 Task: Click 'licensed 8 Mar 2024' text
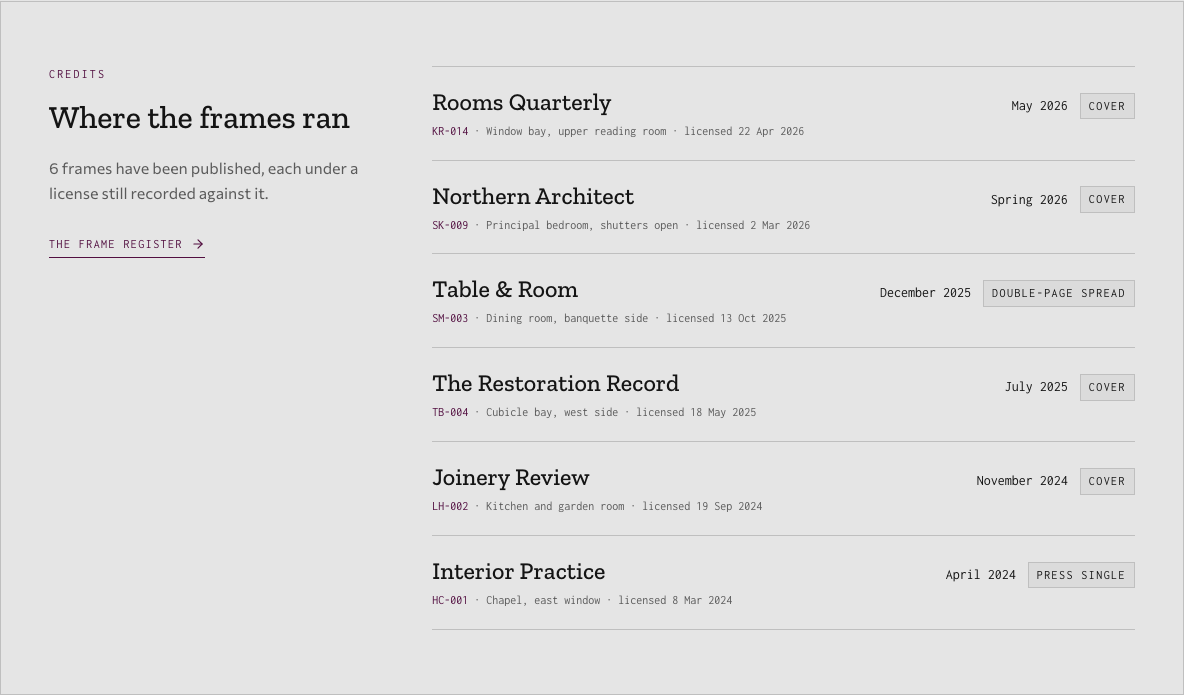pos(675,601)
